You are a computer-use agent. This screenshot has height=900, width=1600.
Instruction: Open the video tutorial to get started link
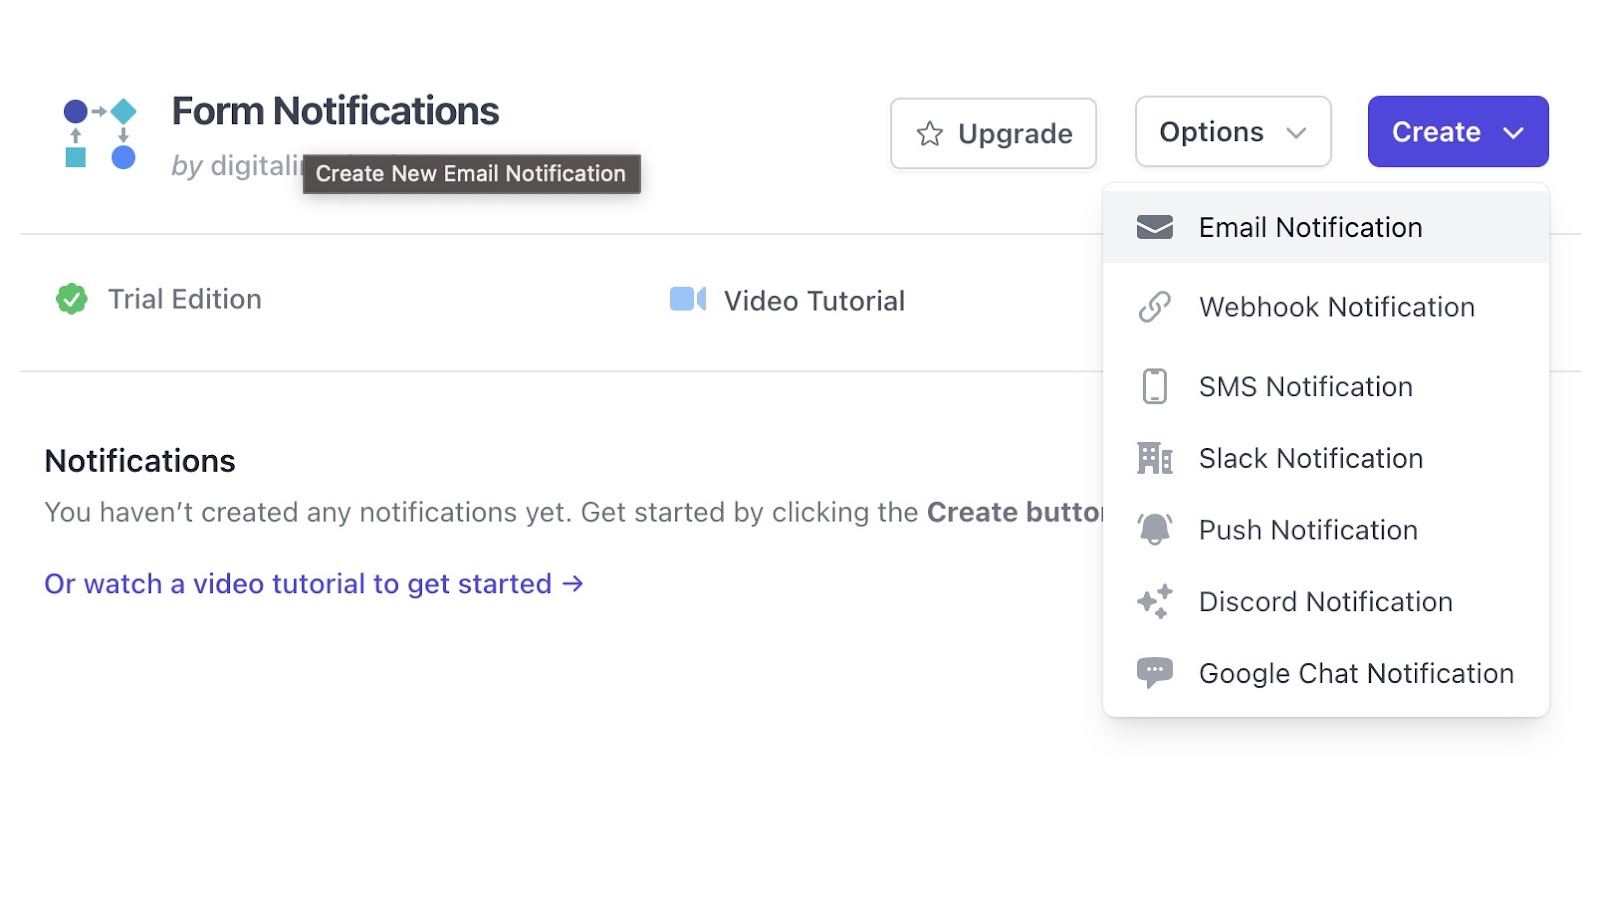click(313, 584)
